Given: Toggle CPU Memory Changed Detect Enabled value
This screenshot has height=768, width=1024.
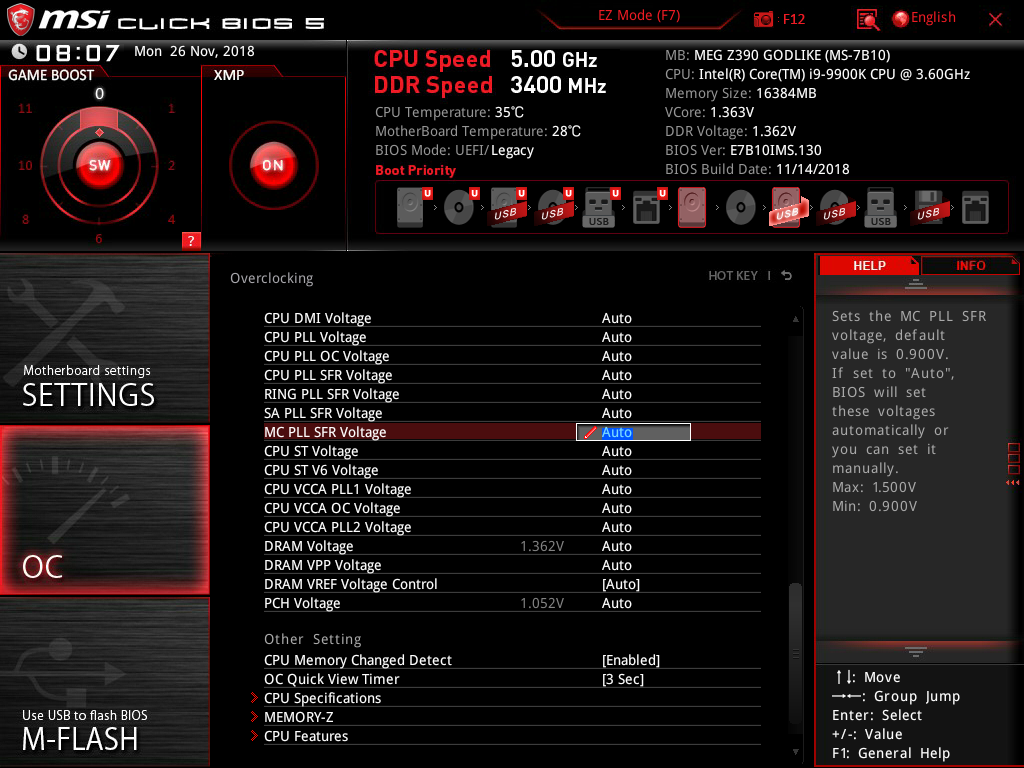Looking at the screenshot, I should click(x=630, y=660).
